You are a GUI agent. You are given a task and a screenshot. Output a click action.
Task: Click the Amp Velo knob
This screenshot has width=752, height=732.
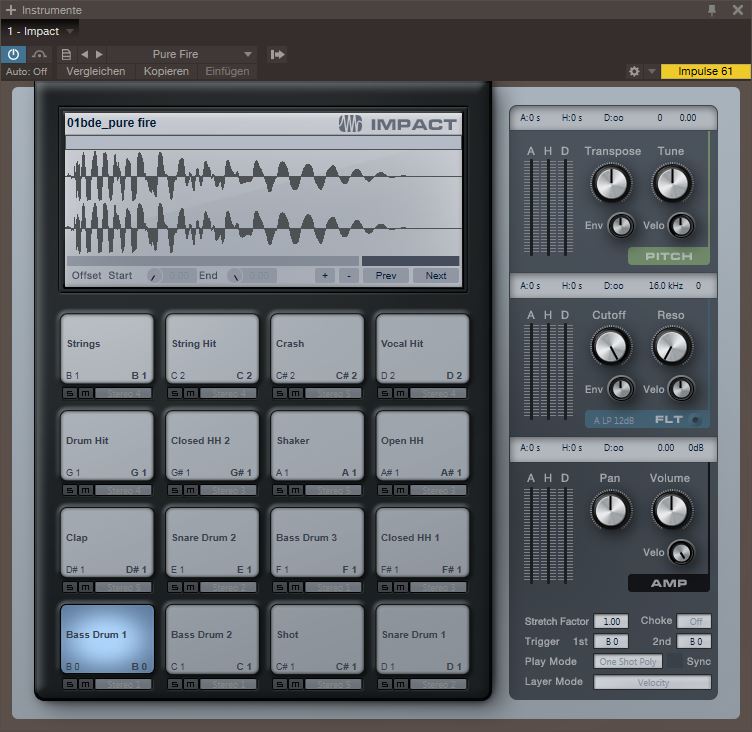click(x=682, y=553)
